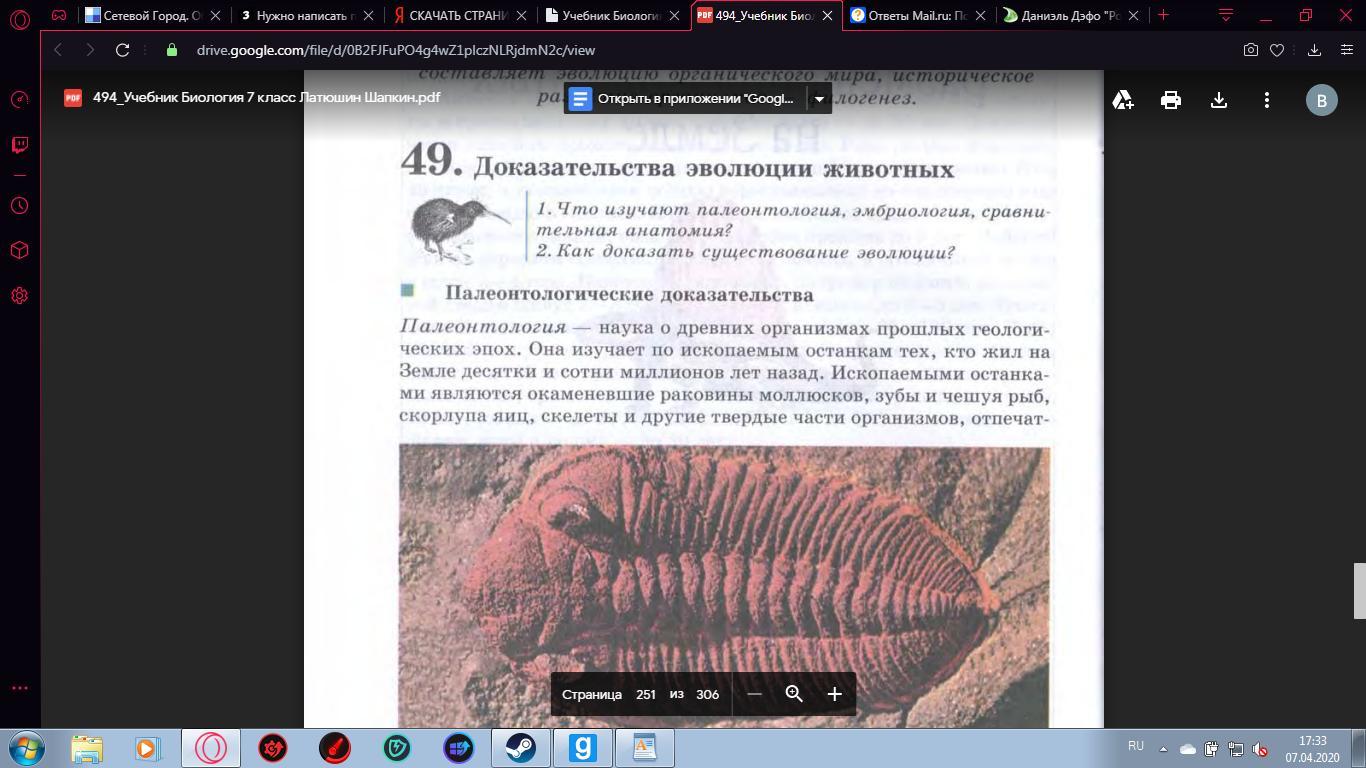Click the kiwi bird illustration
The width and height of the screenshot is (1366, 768).
point(458,228)
